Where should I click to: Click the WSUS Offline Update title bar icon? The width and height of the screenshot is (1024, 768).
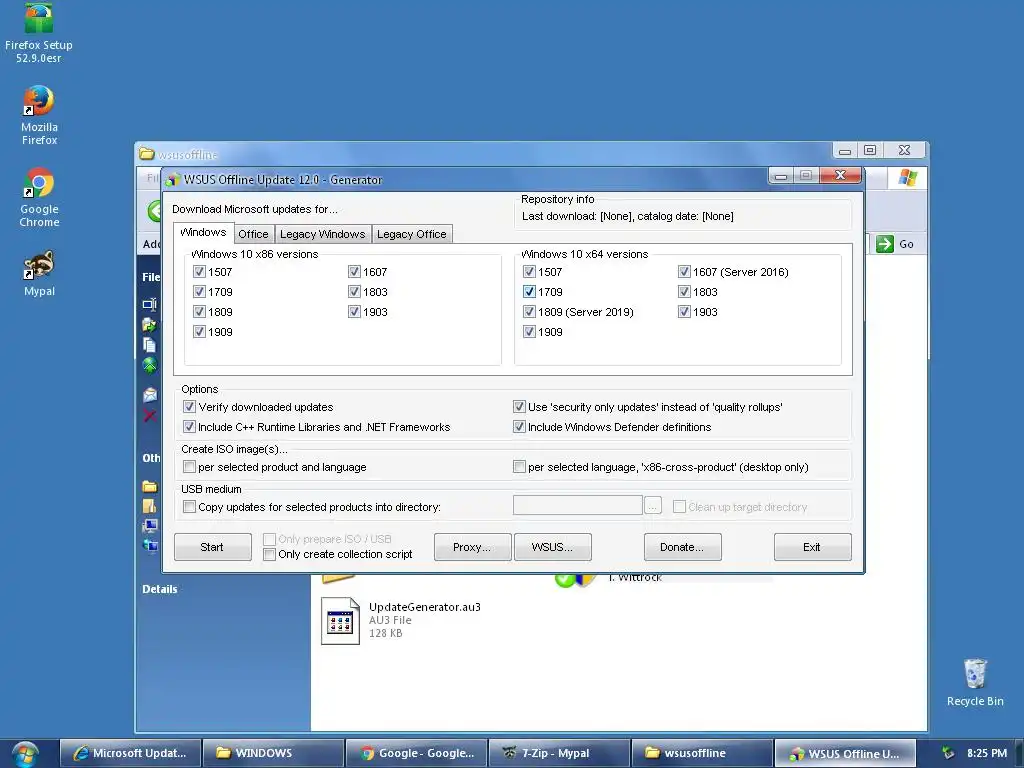[x=172, y=180]
